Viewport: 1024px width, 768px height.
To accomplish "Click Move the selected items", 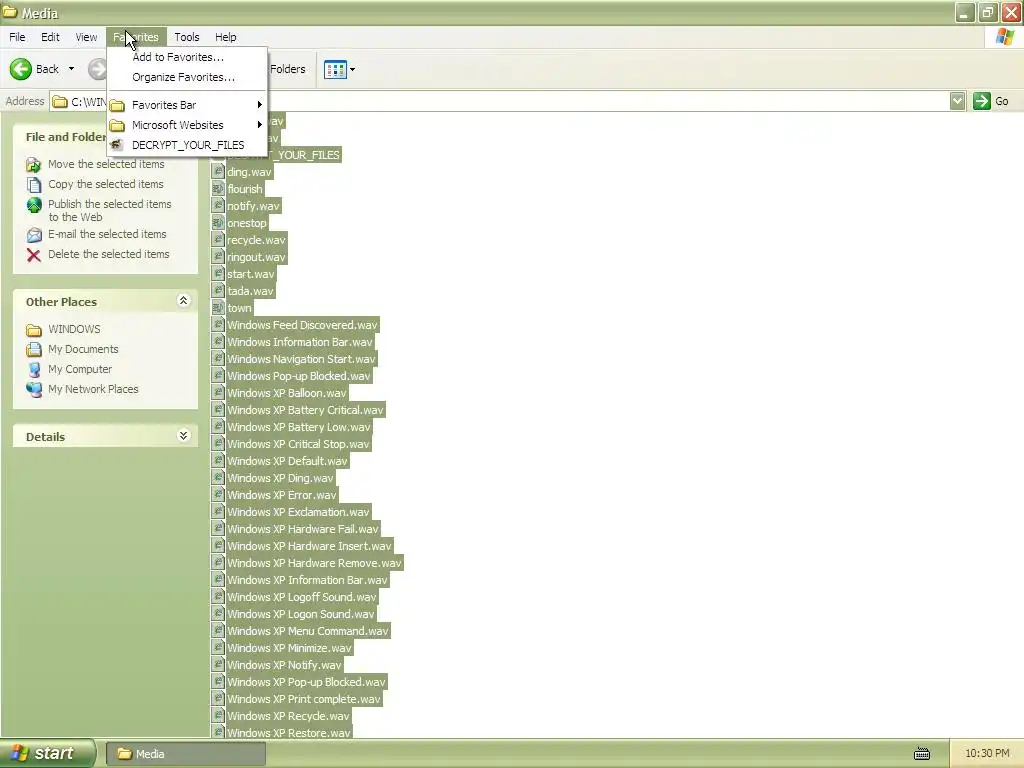I will (x=106, y=164).
